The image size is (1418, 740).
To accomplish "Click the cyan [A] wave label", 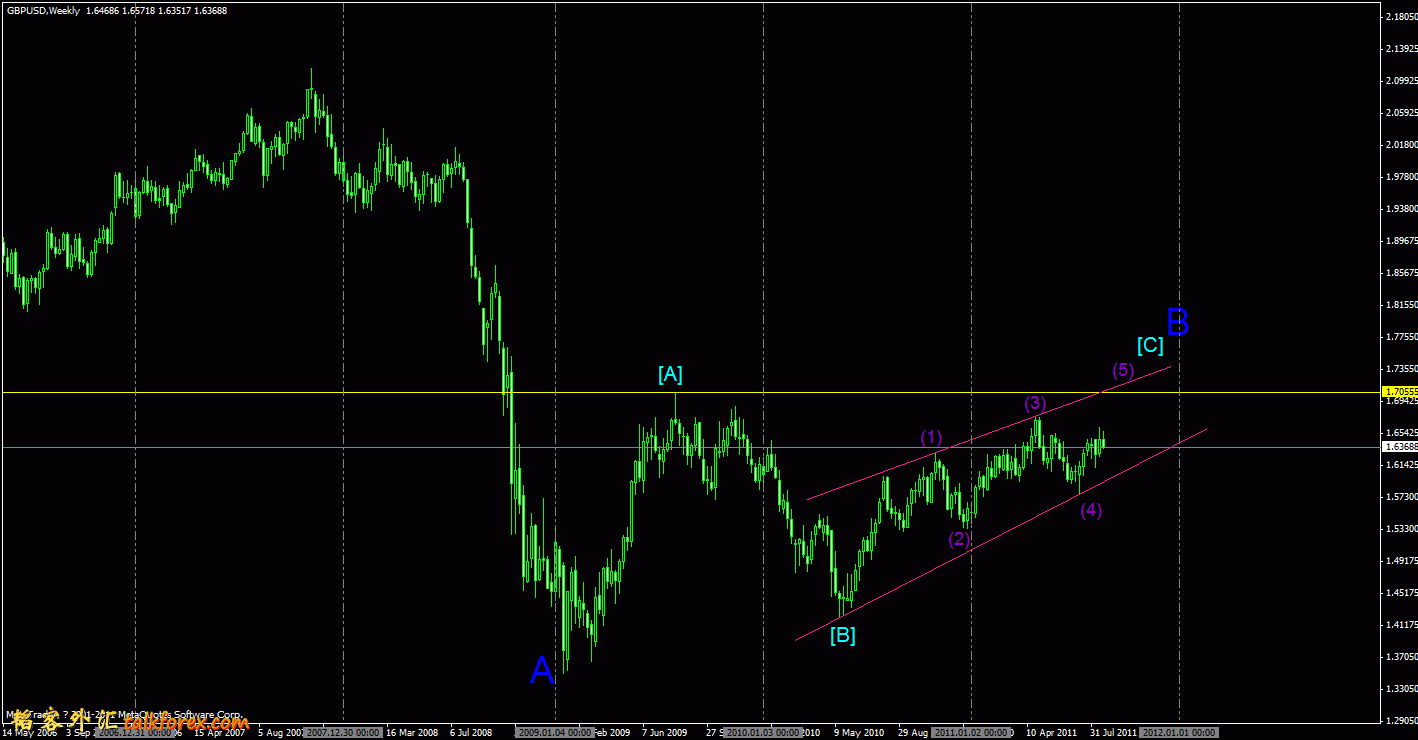I will point(670,375).
